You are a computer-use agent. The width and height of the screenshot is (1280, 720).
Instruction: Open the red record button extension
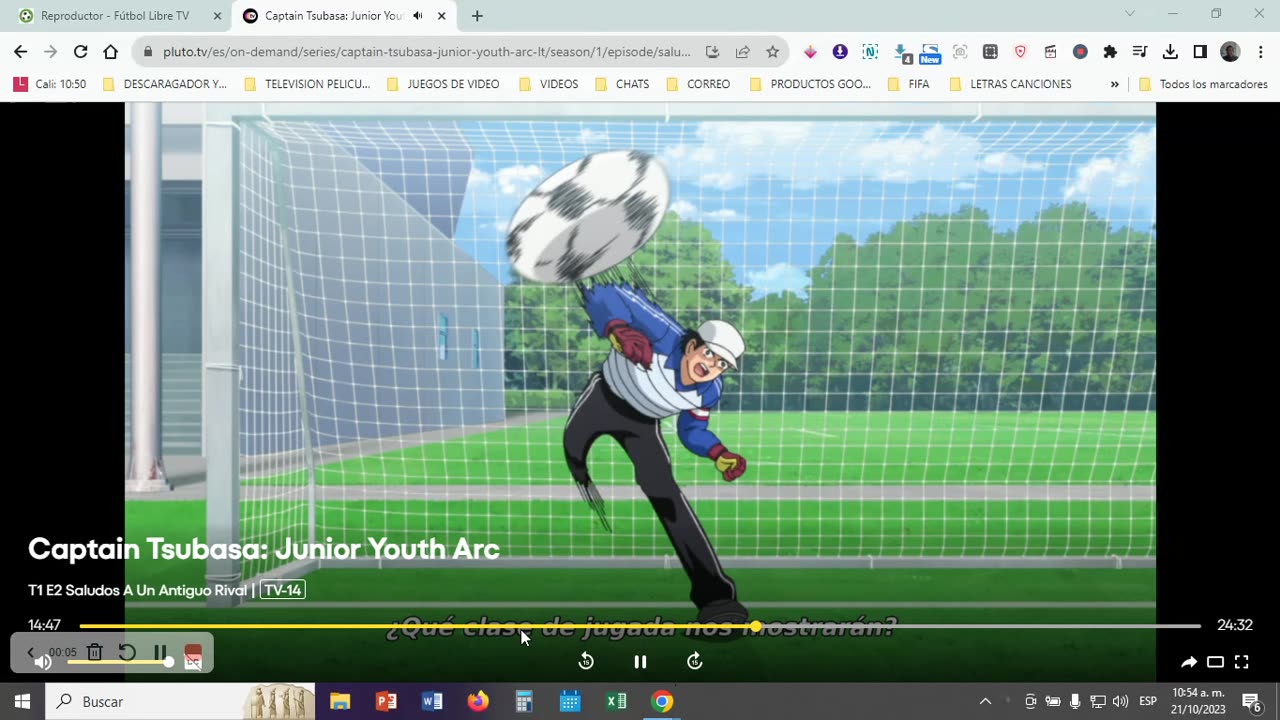[1080, 52]
